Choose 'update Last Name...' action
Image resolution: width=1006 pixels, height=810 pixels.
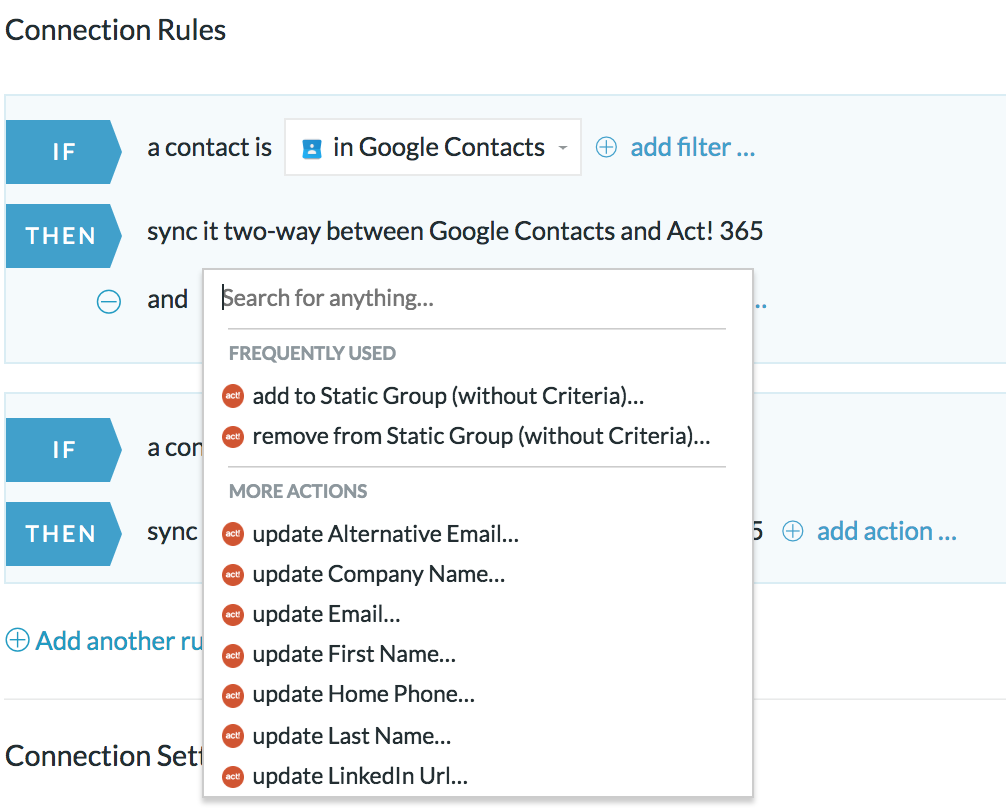point(352,736)
